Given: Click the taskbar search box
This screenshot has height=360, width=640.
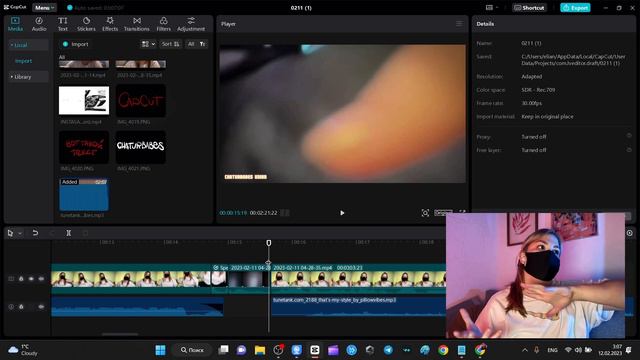Looking at the screenshot, I should [x=193, y=350].
